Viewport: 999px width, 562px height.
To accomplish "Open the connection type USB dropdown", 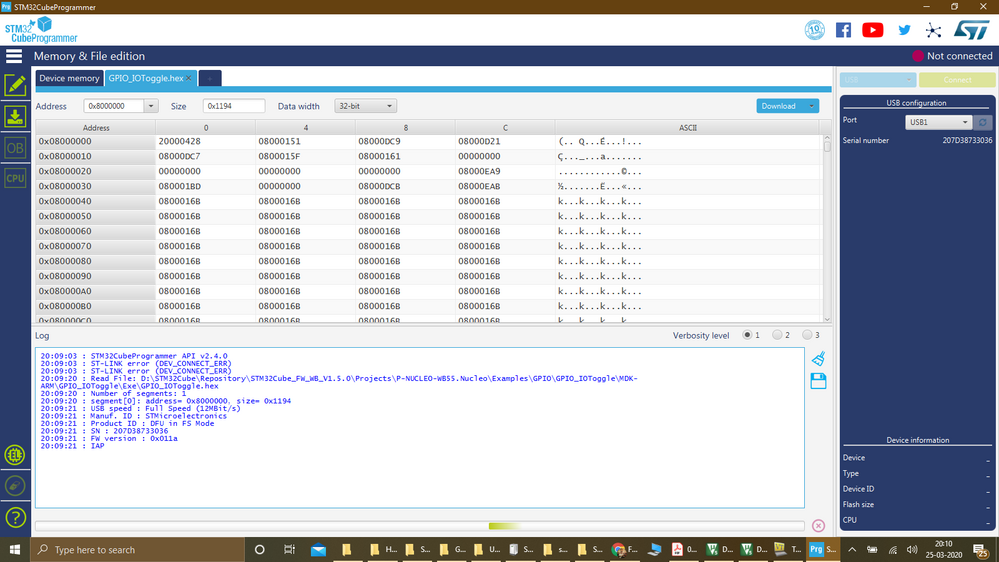I will (877, 80).
